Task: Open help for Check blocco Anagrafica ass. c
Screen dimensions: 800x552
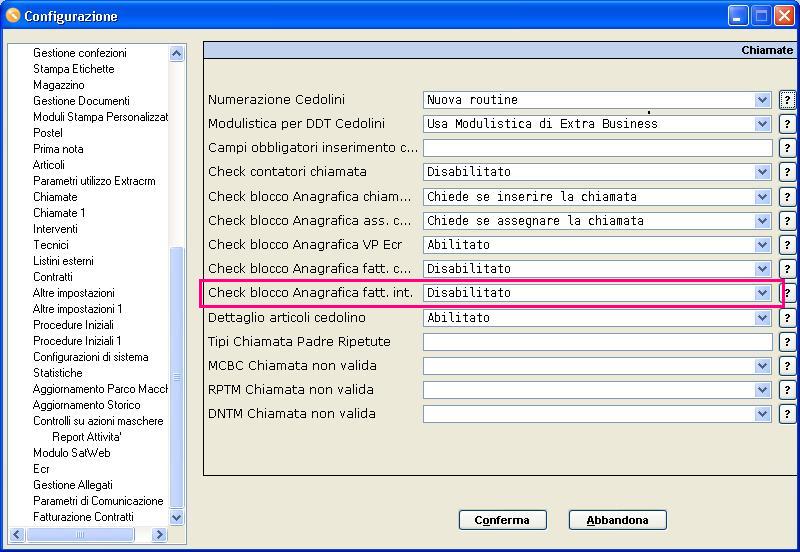Action: [x=787, y=220]
